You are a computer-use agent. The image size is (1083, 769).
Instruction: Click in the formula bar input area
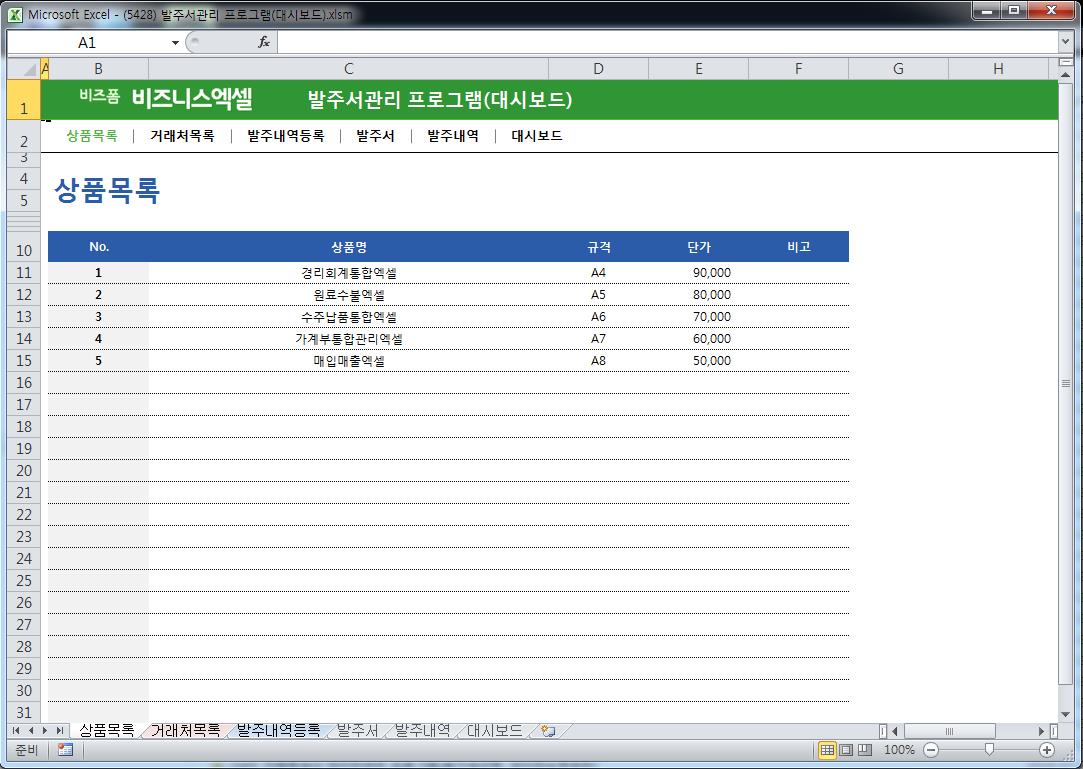(x=667, y=42)
